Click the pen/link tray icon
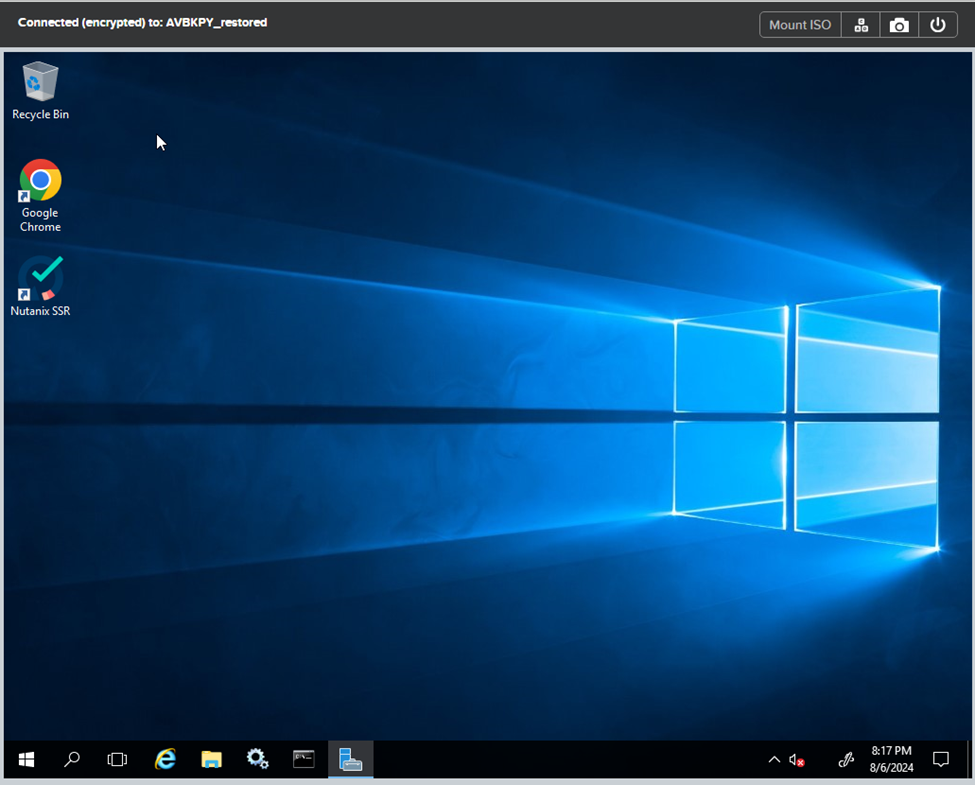975x785 pixels. [846, 759]
